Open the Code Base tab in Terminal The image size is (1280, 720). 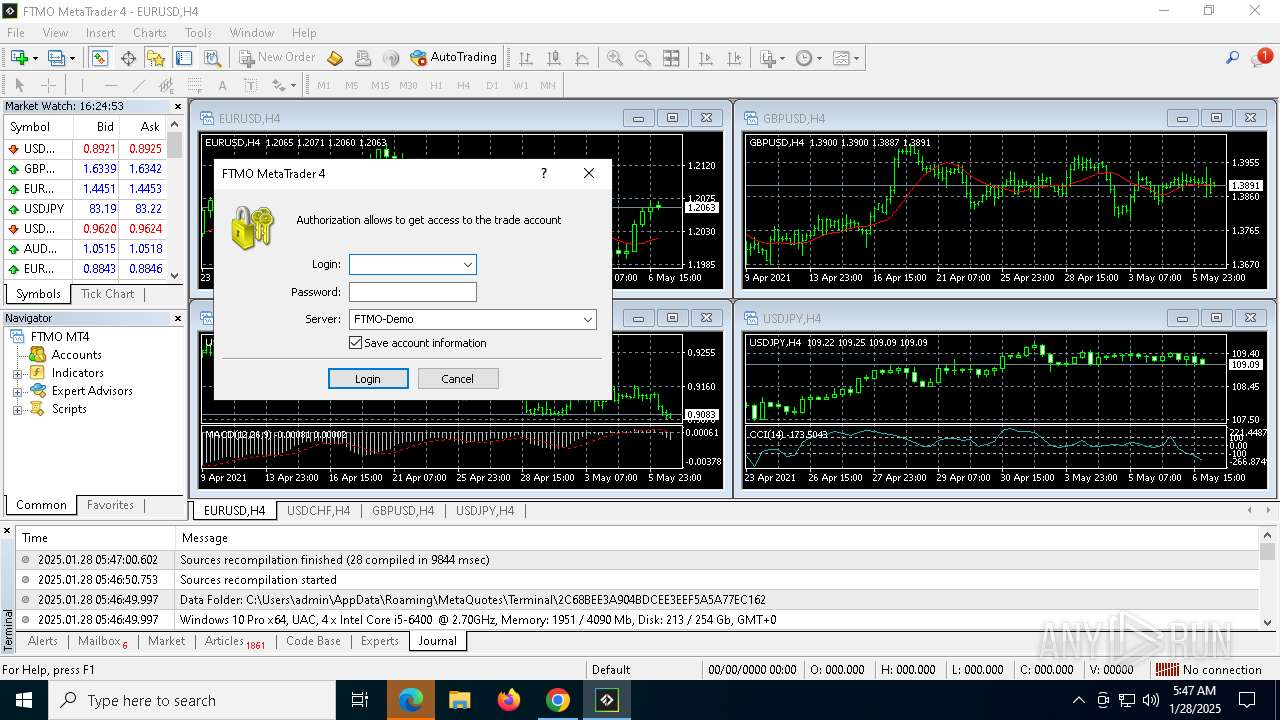click(313, 641)
